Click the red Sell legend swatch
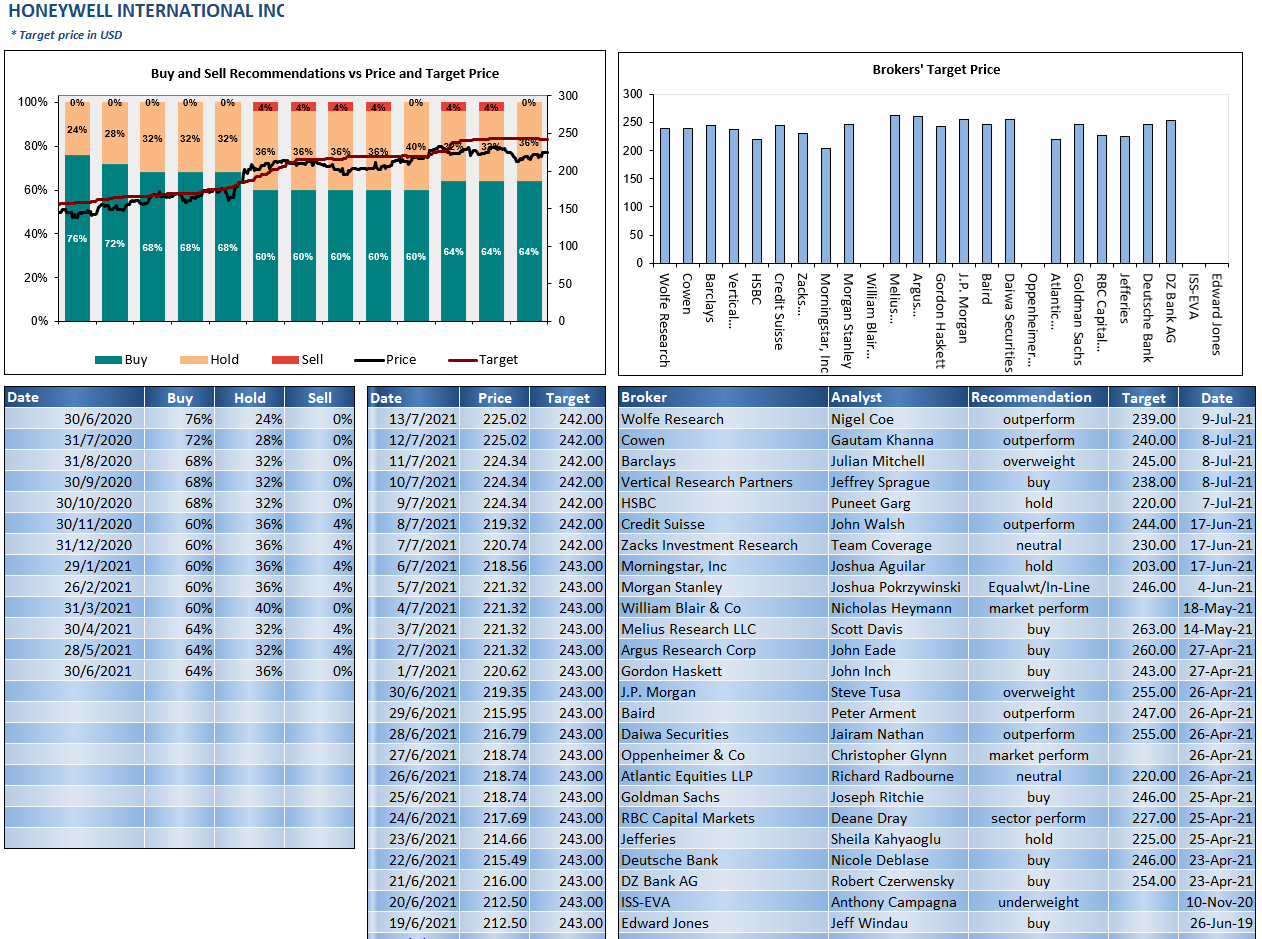1262x939 pixels. (x=284, y=360)
